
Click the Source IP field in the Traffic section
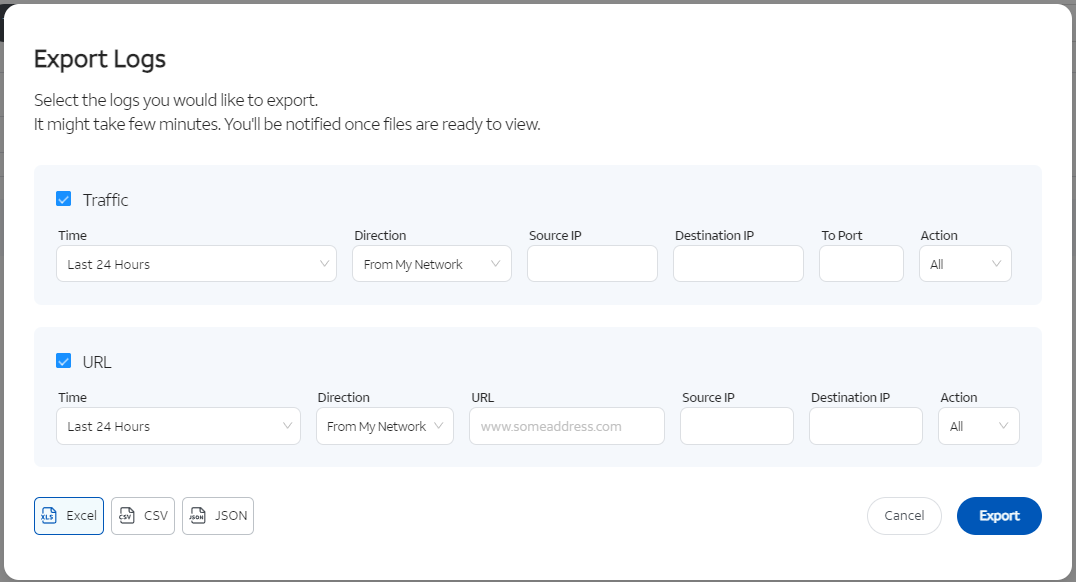[592, 263]
